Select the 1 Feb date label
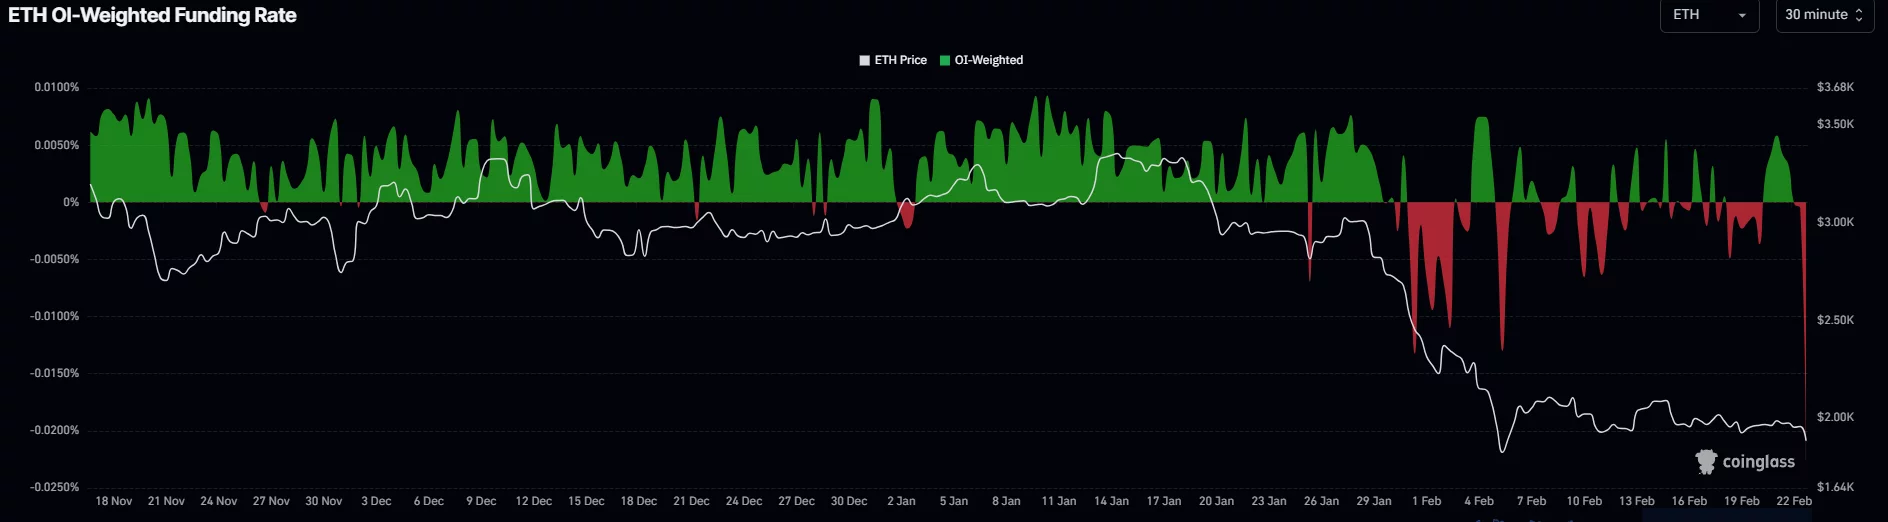 tap(1427, 501)
